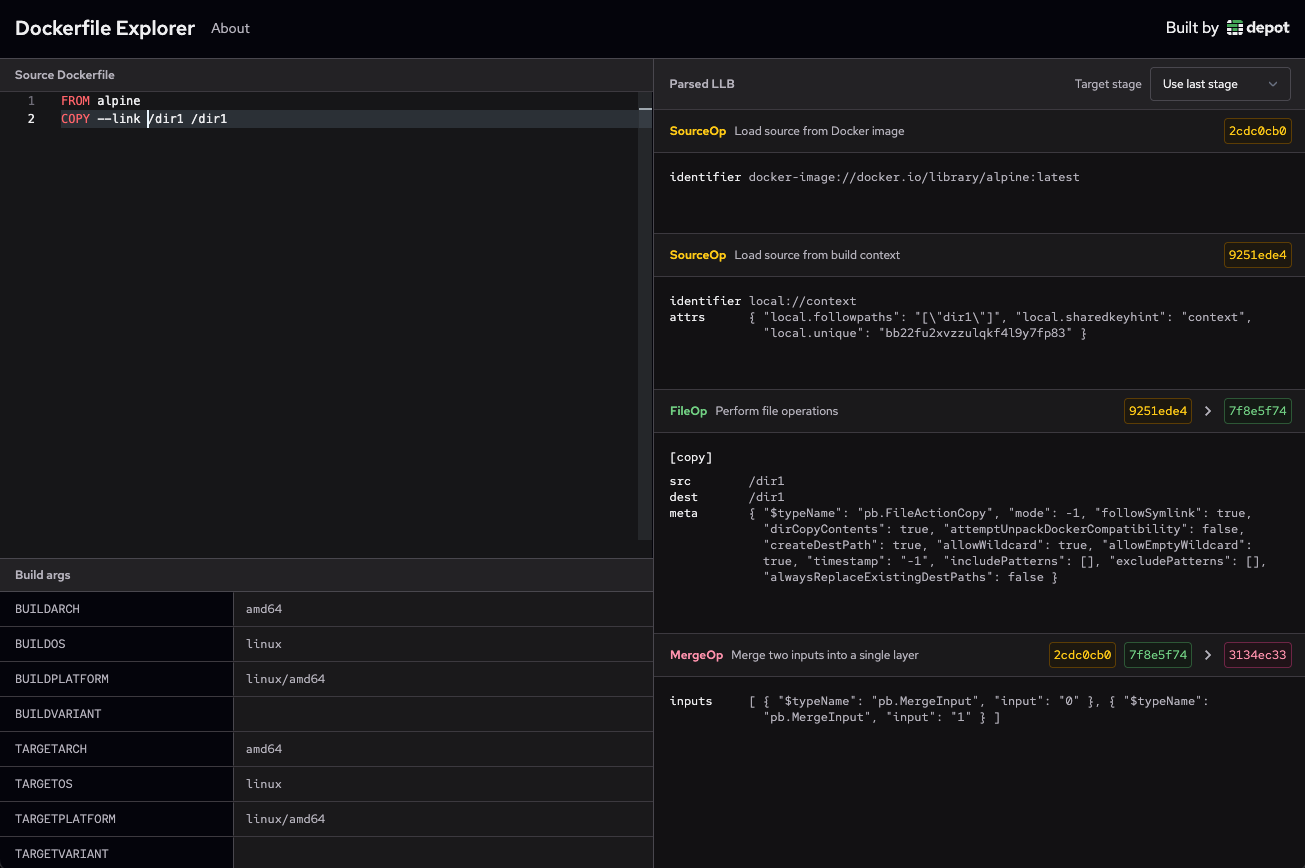This screenshot has width=1305, height=868.
Task: Click the 7f8e5f74 output hash on FileOp
Action: coord(1257,410)
